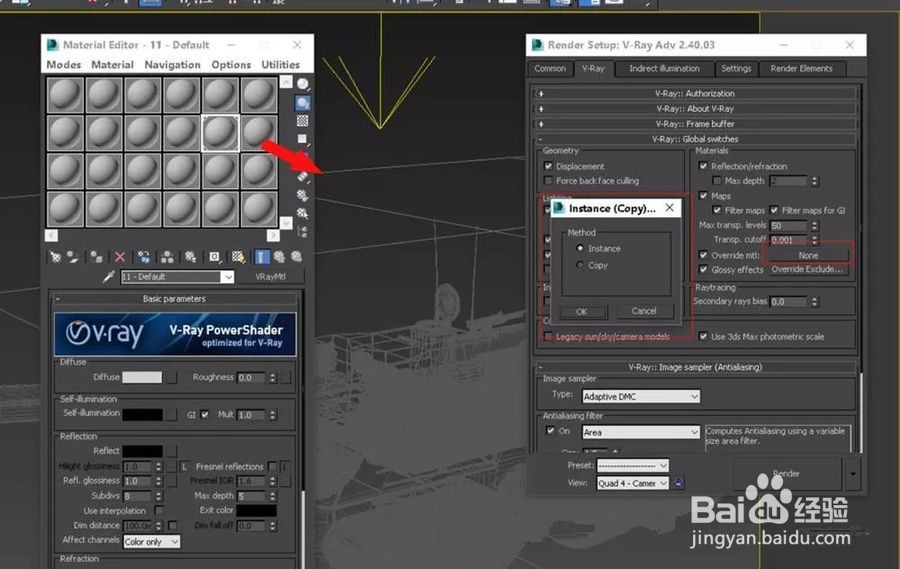Click Make Preview icon
Viewport: 900px width, 569px height.
tap(302, 177)
